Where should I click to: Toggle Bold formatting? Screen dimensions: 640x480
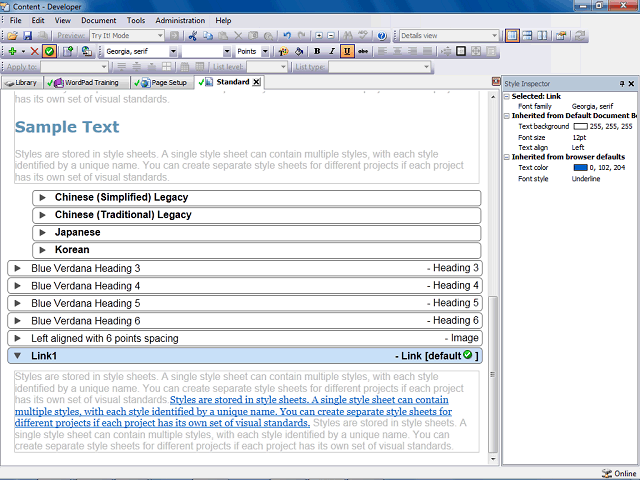(317, 51)
